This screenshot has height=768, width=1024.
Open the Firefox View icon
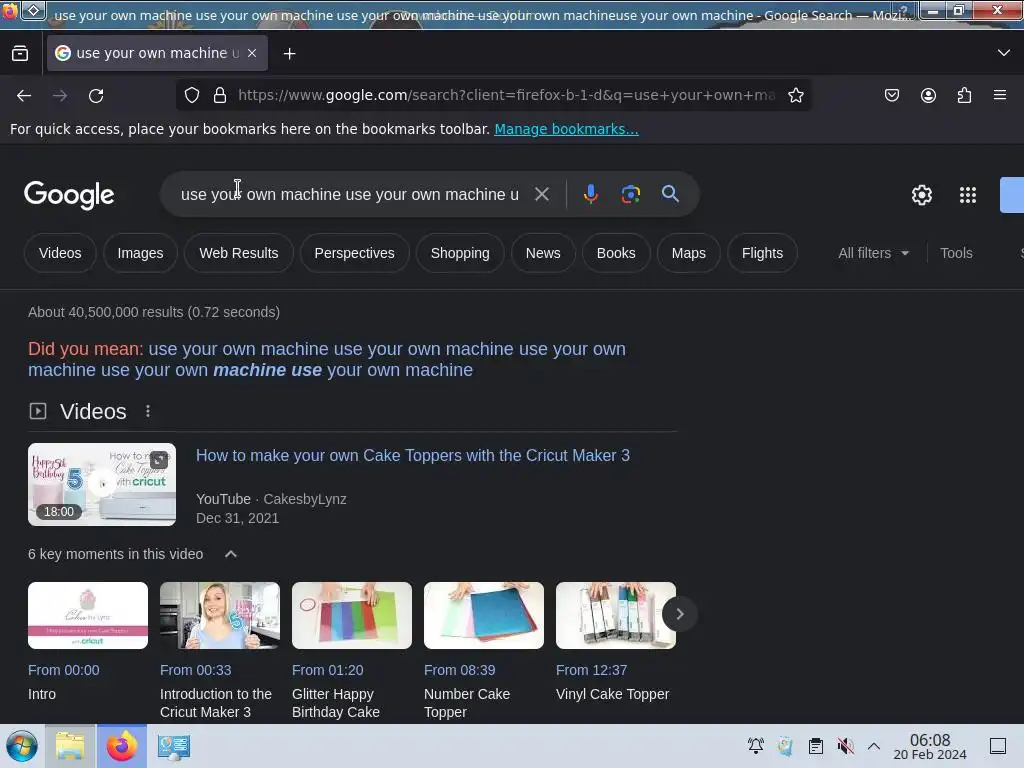pyautogui.click(x=20, y=54)
